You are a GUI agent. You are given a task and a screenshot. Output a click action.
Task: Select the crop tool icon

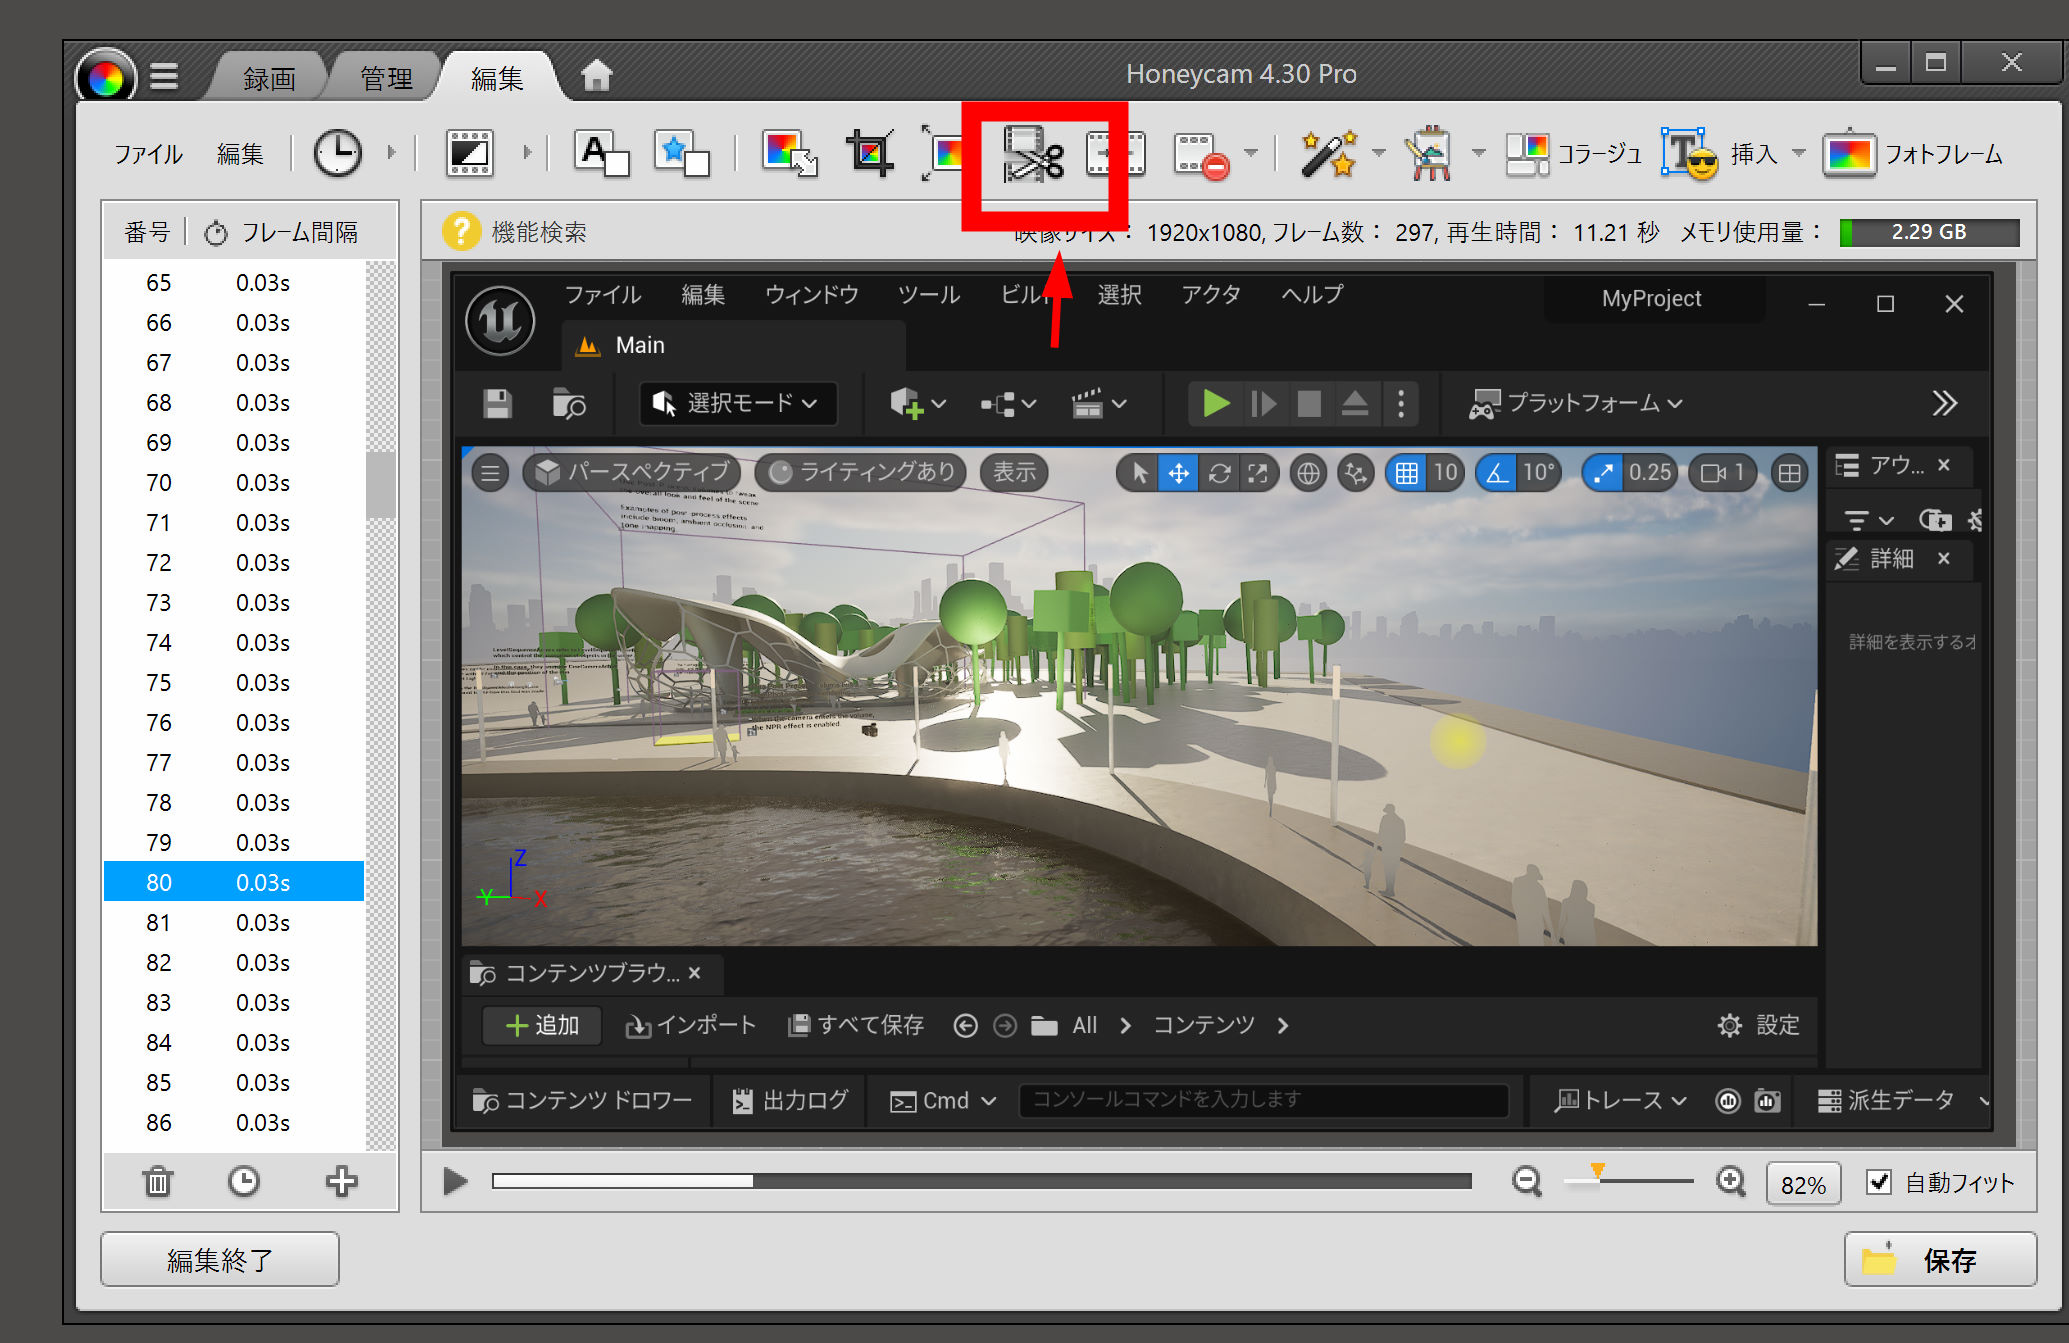pos(869,154)
